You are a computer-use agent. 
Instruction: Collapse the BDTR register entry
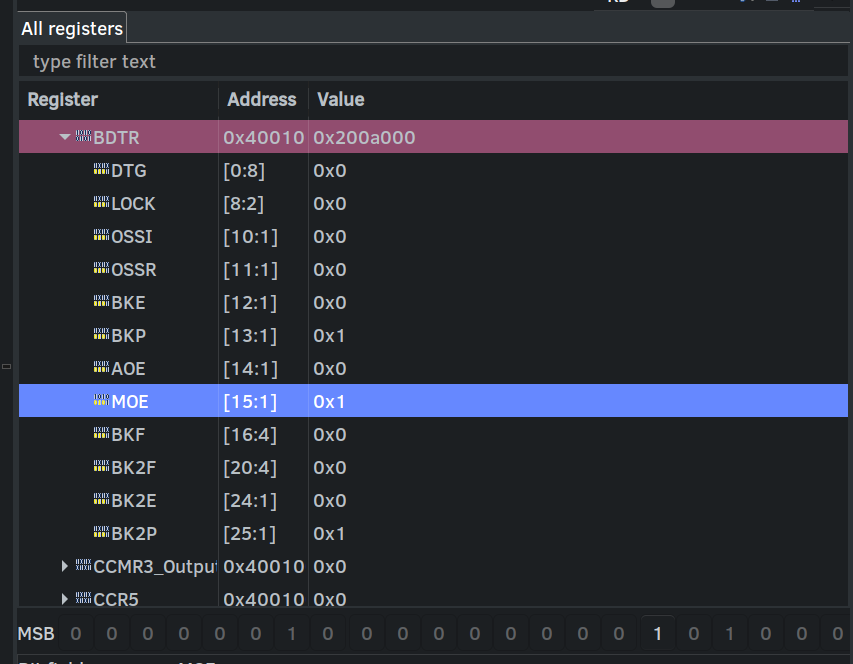pos(64,137)
